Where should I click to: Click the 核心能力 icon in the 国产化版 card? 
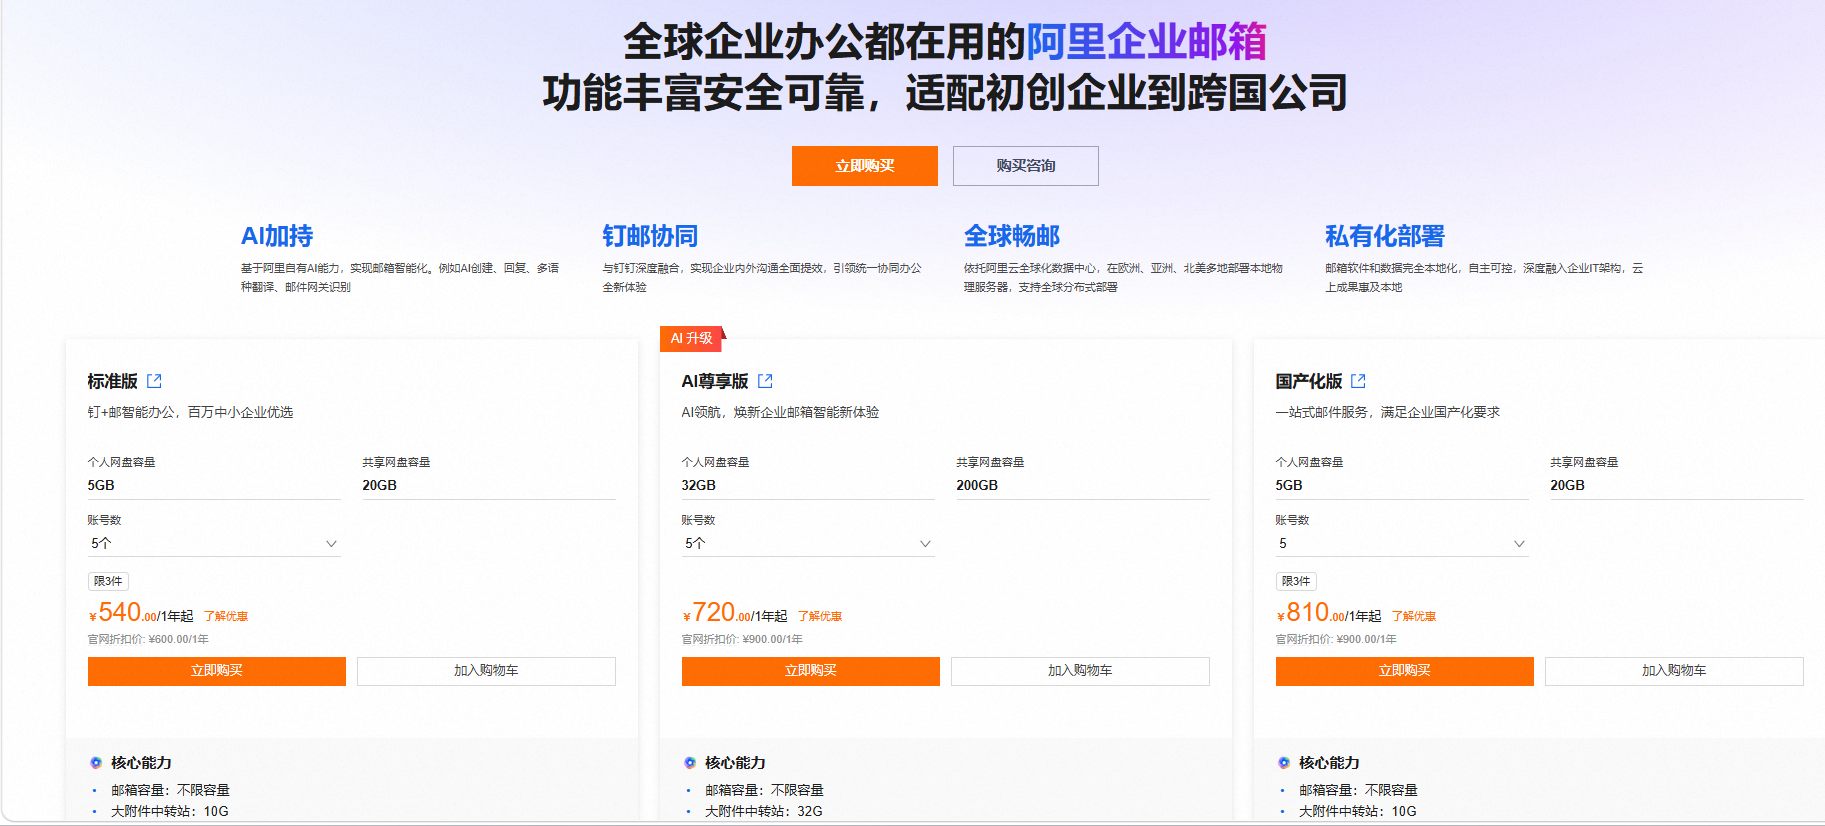(x=1284, y=763)
